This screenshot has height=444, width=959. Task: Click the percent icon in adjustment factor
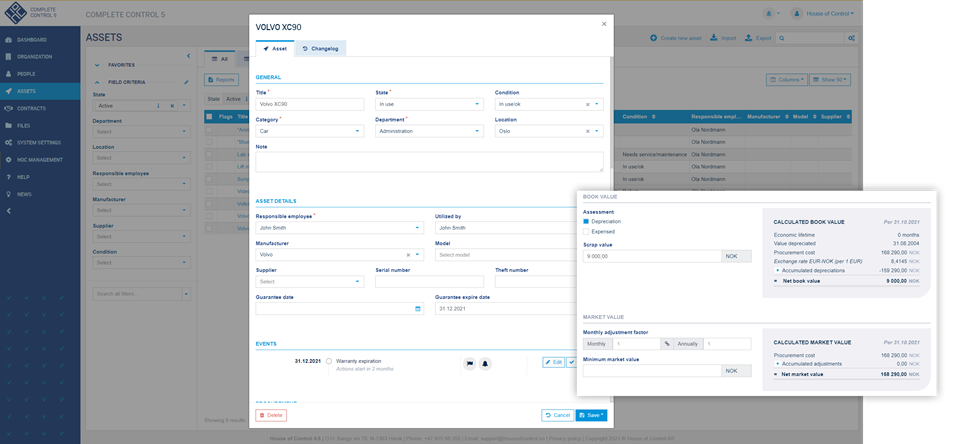pos(667,344)
